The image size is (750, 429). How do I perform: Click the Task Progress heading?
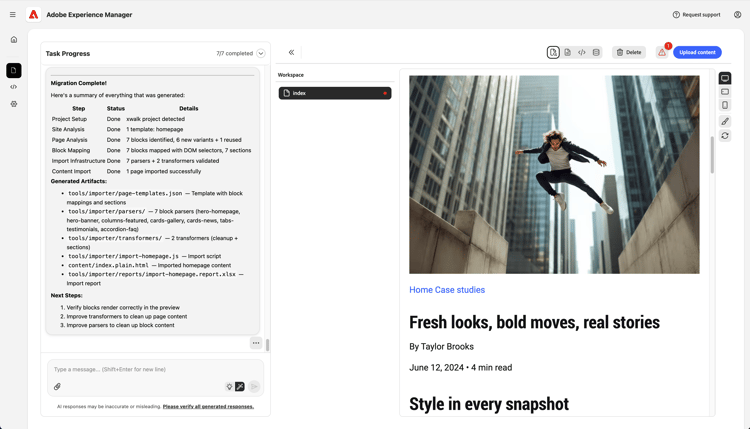(x=68, y=54)
